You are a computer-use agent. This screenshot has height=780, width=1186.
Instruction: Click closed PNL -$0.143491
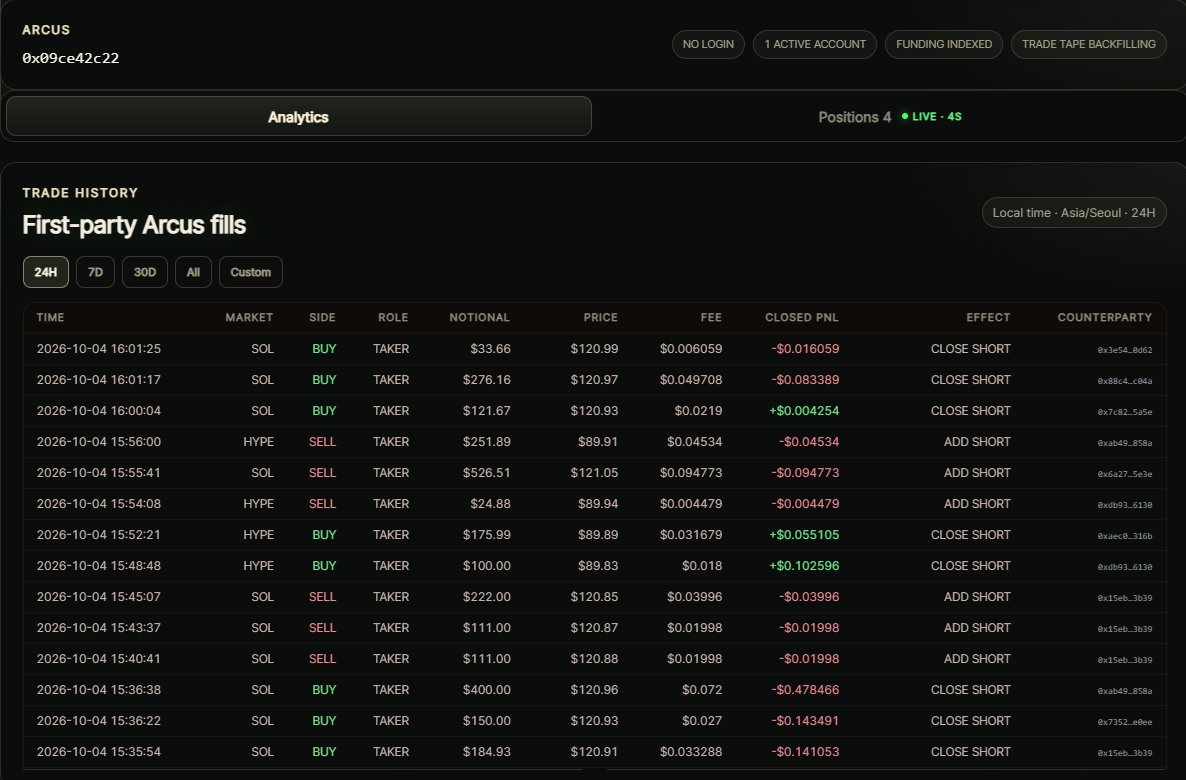click(x=805, y=721)
